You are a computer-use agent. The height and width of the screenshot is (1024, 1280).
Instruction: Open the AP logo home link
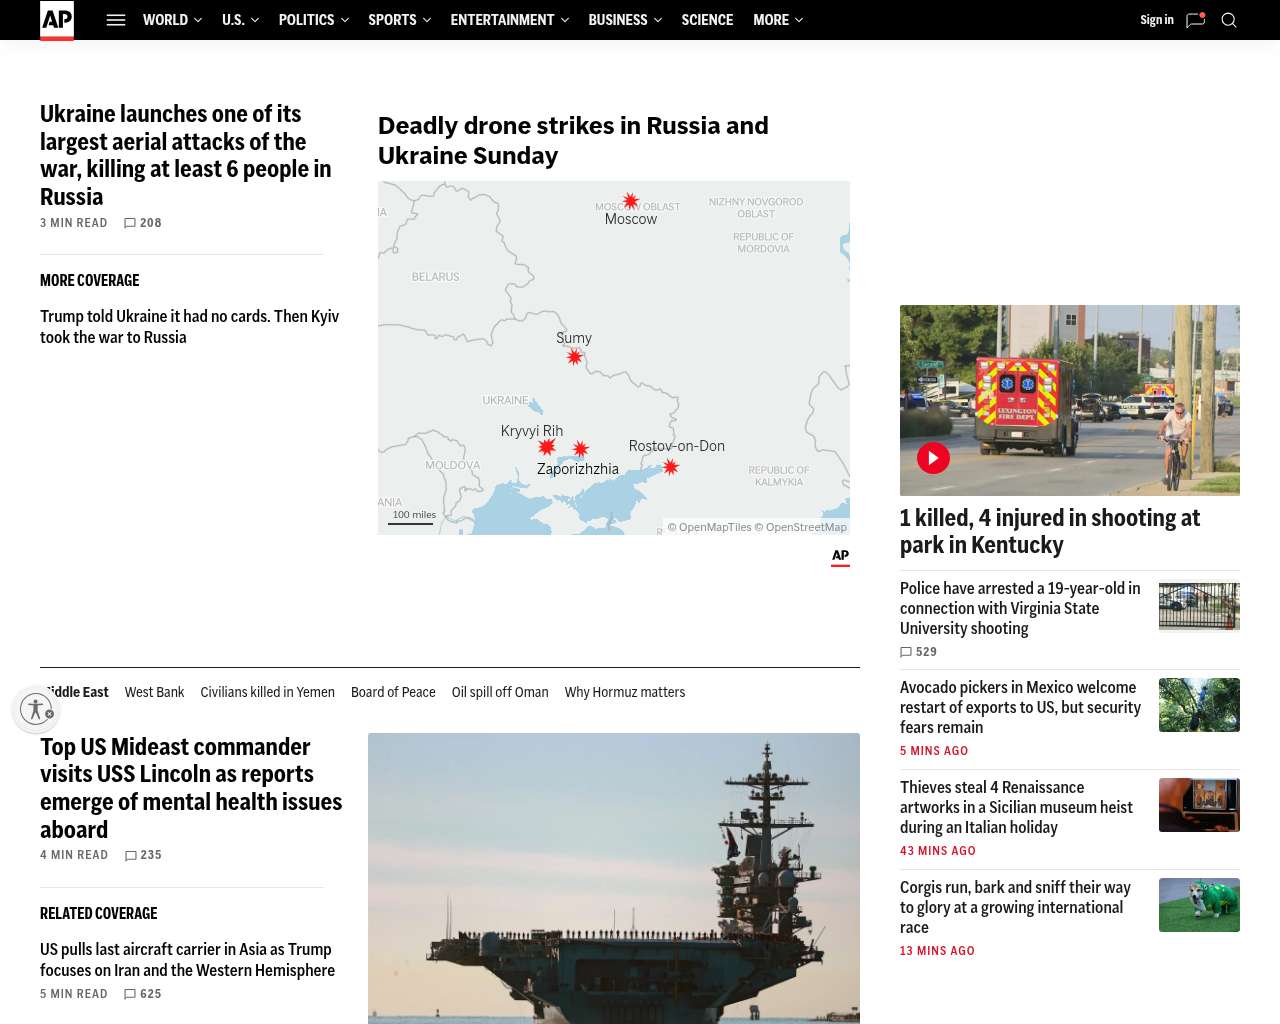[57, 20]
